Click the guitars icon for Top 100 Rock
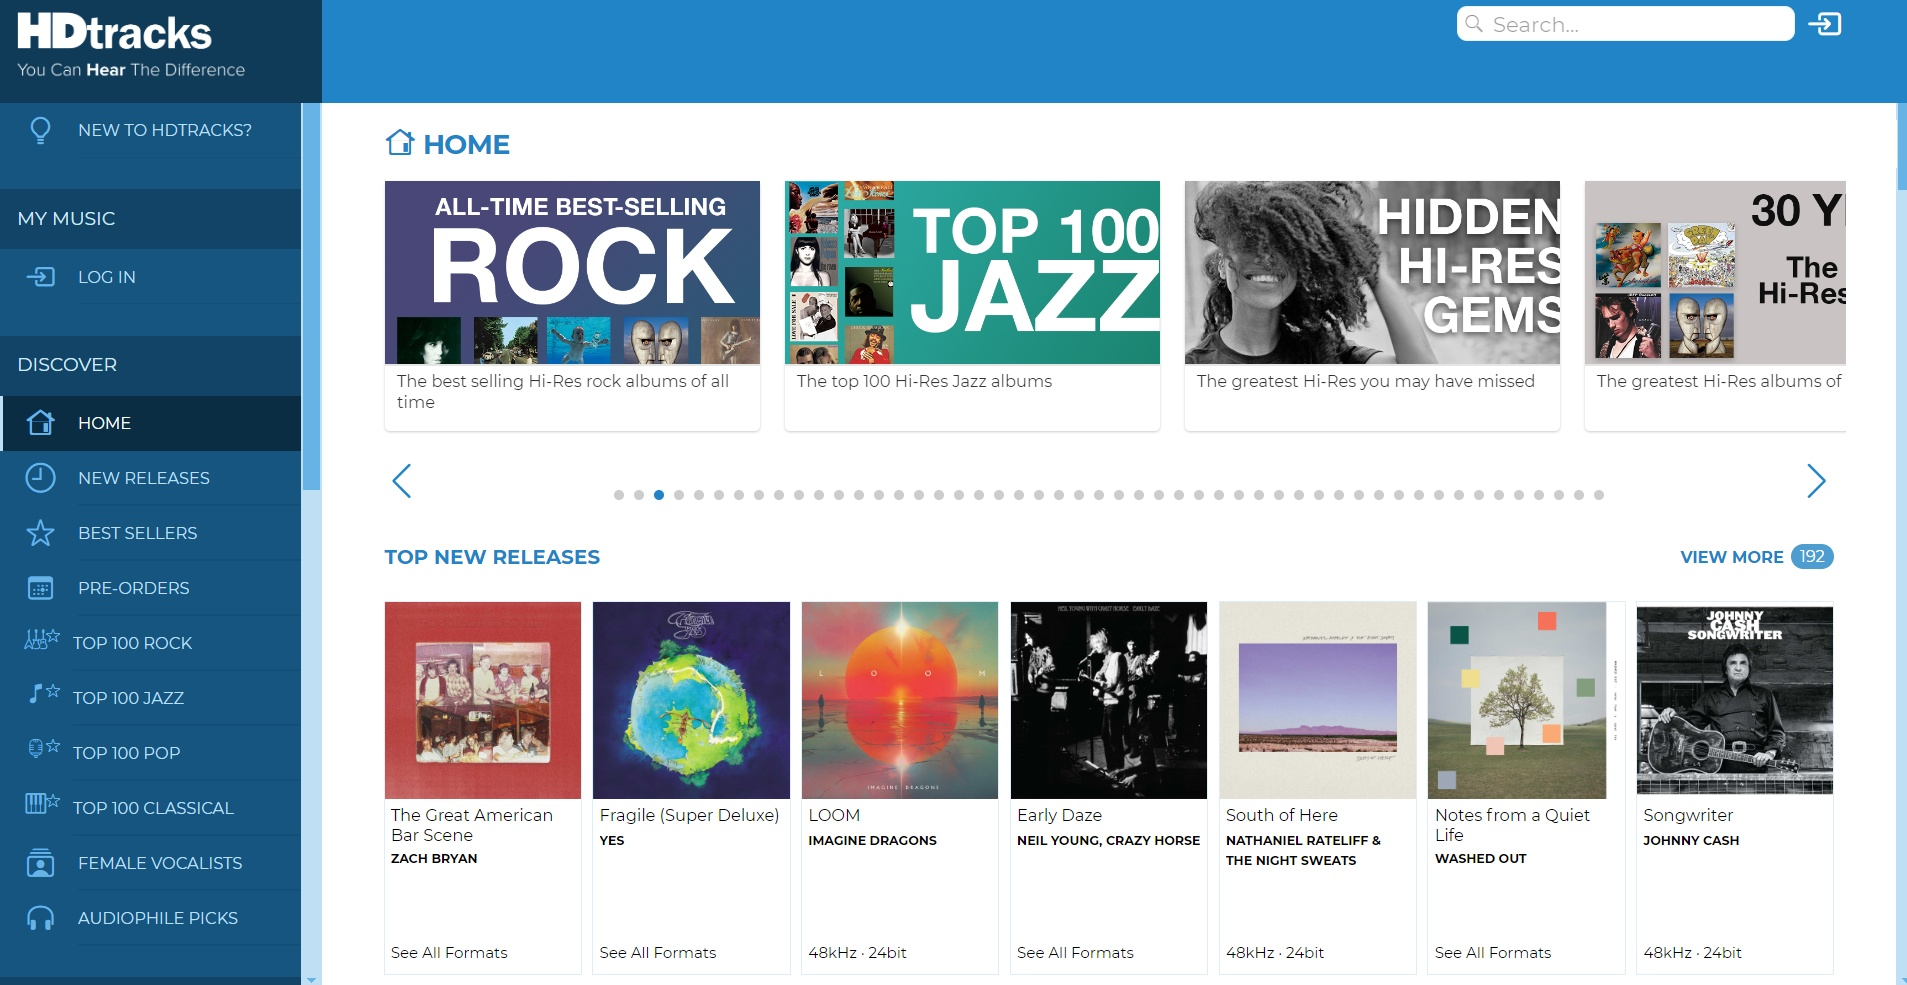 (41, 640)
